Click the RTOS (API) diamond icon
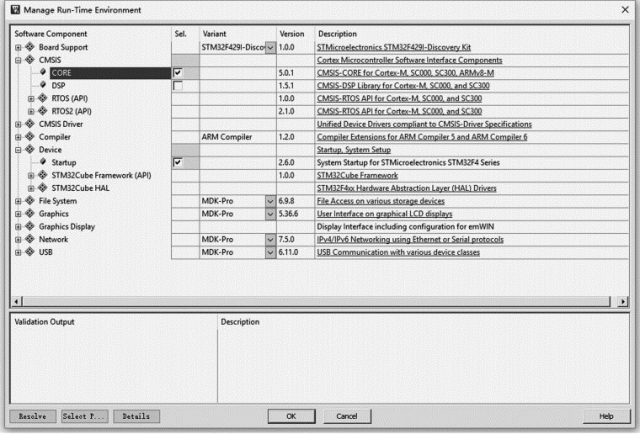This screenshot has width=640, height=434. pos(43,98)
